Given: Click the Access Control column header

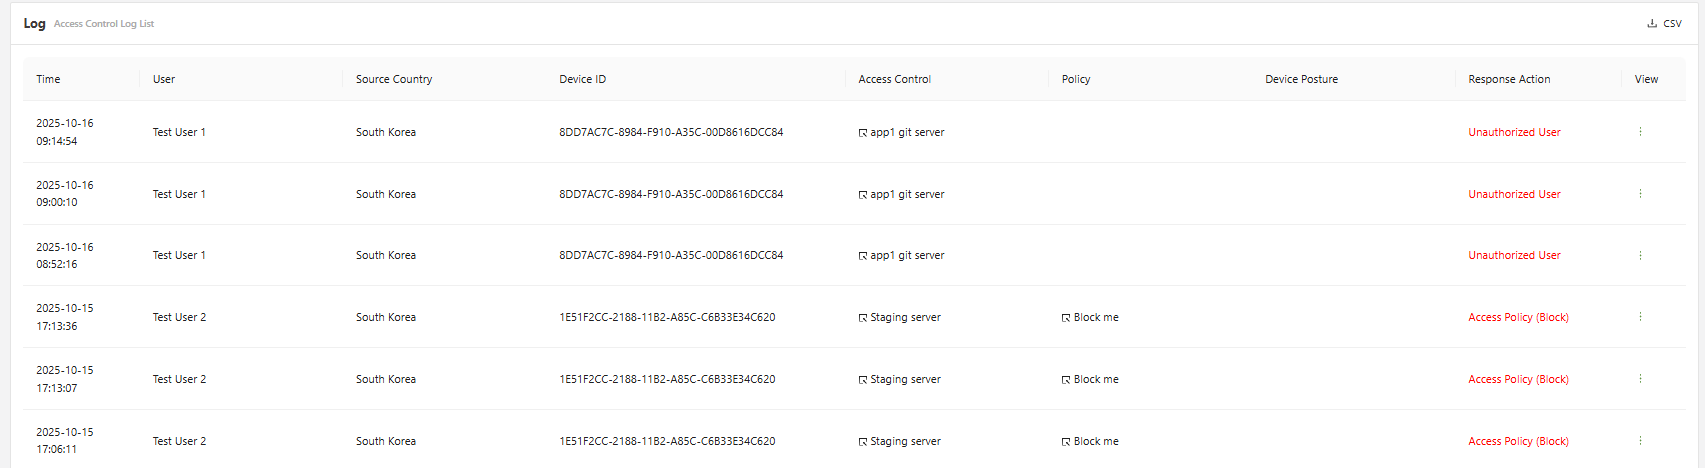Looking at the screenshot, I should (x=894, y=79).
